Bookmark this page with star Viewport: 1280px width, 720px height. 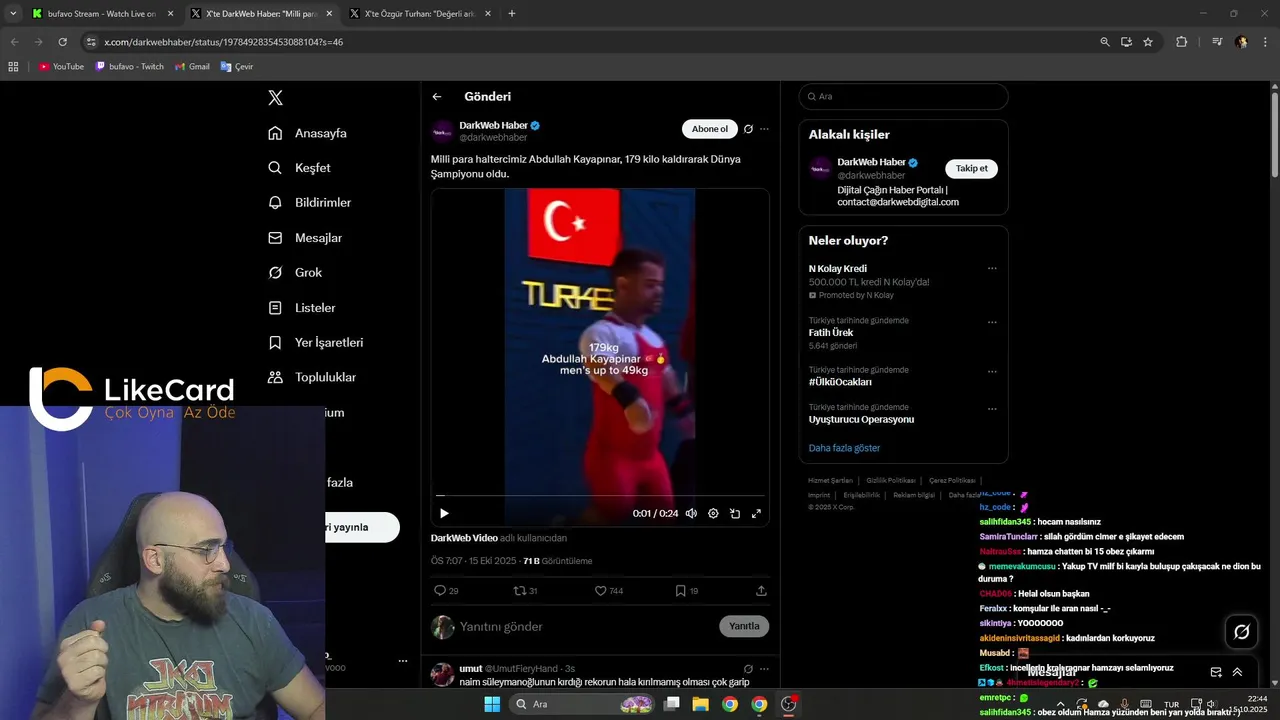tap(1148, 42)
